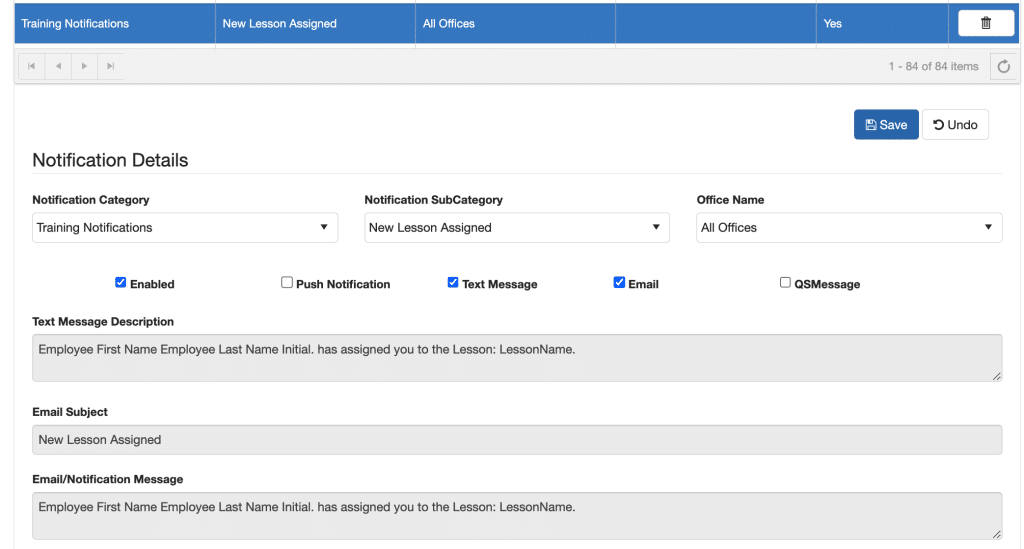Enable the Push Notification checkbox
This screenshot has height=549, width=1024.
(287, 283)
